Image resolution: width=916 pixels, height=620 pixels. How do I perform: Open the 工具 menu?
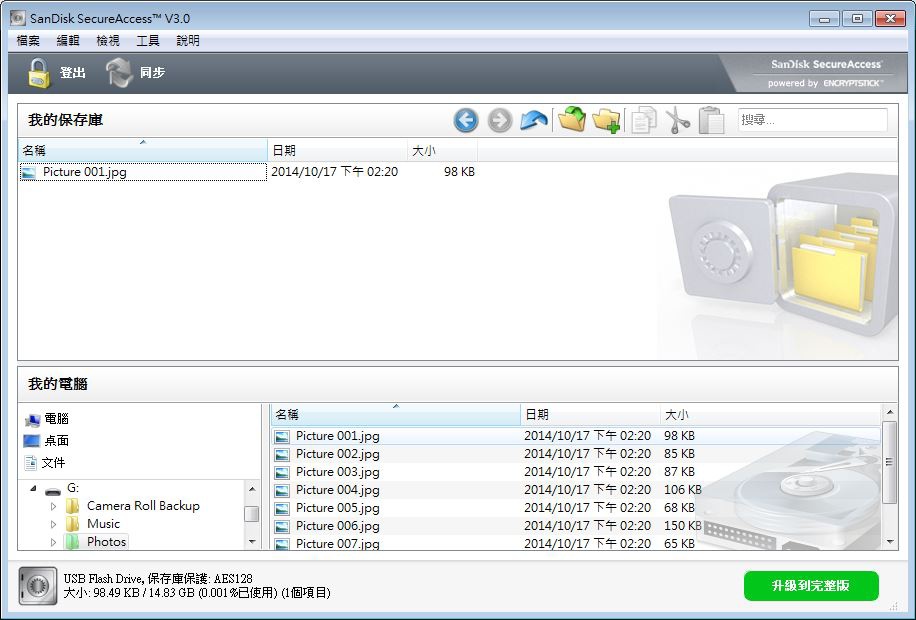148,40
